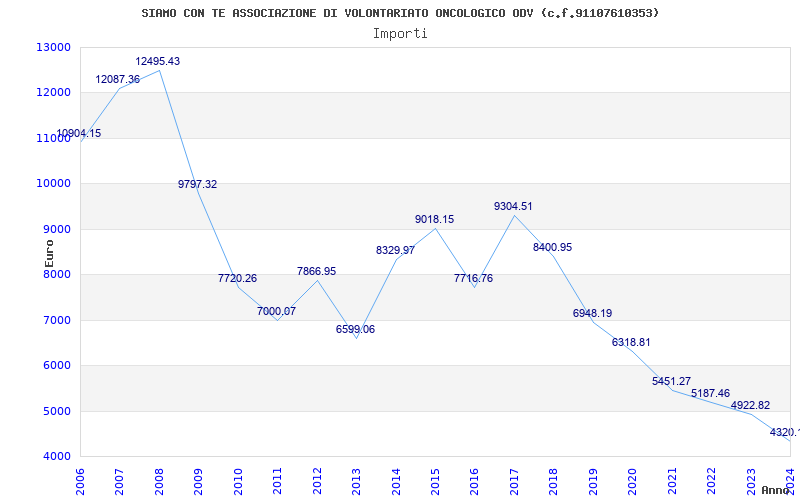Click the y-axis tick label 9000

pos(57,230)
